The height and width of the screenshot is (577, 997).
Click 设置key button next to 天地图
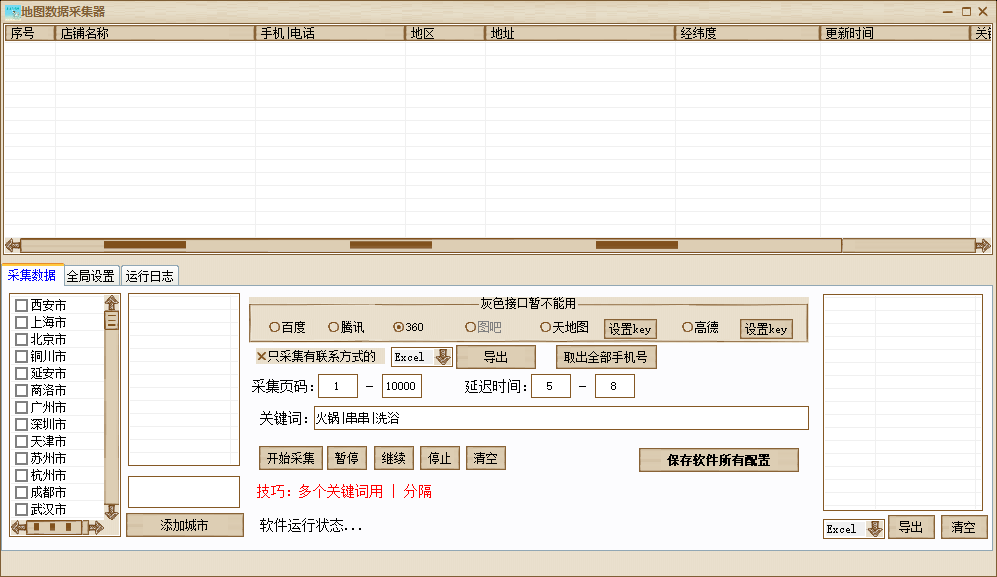point(630,329)
